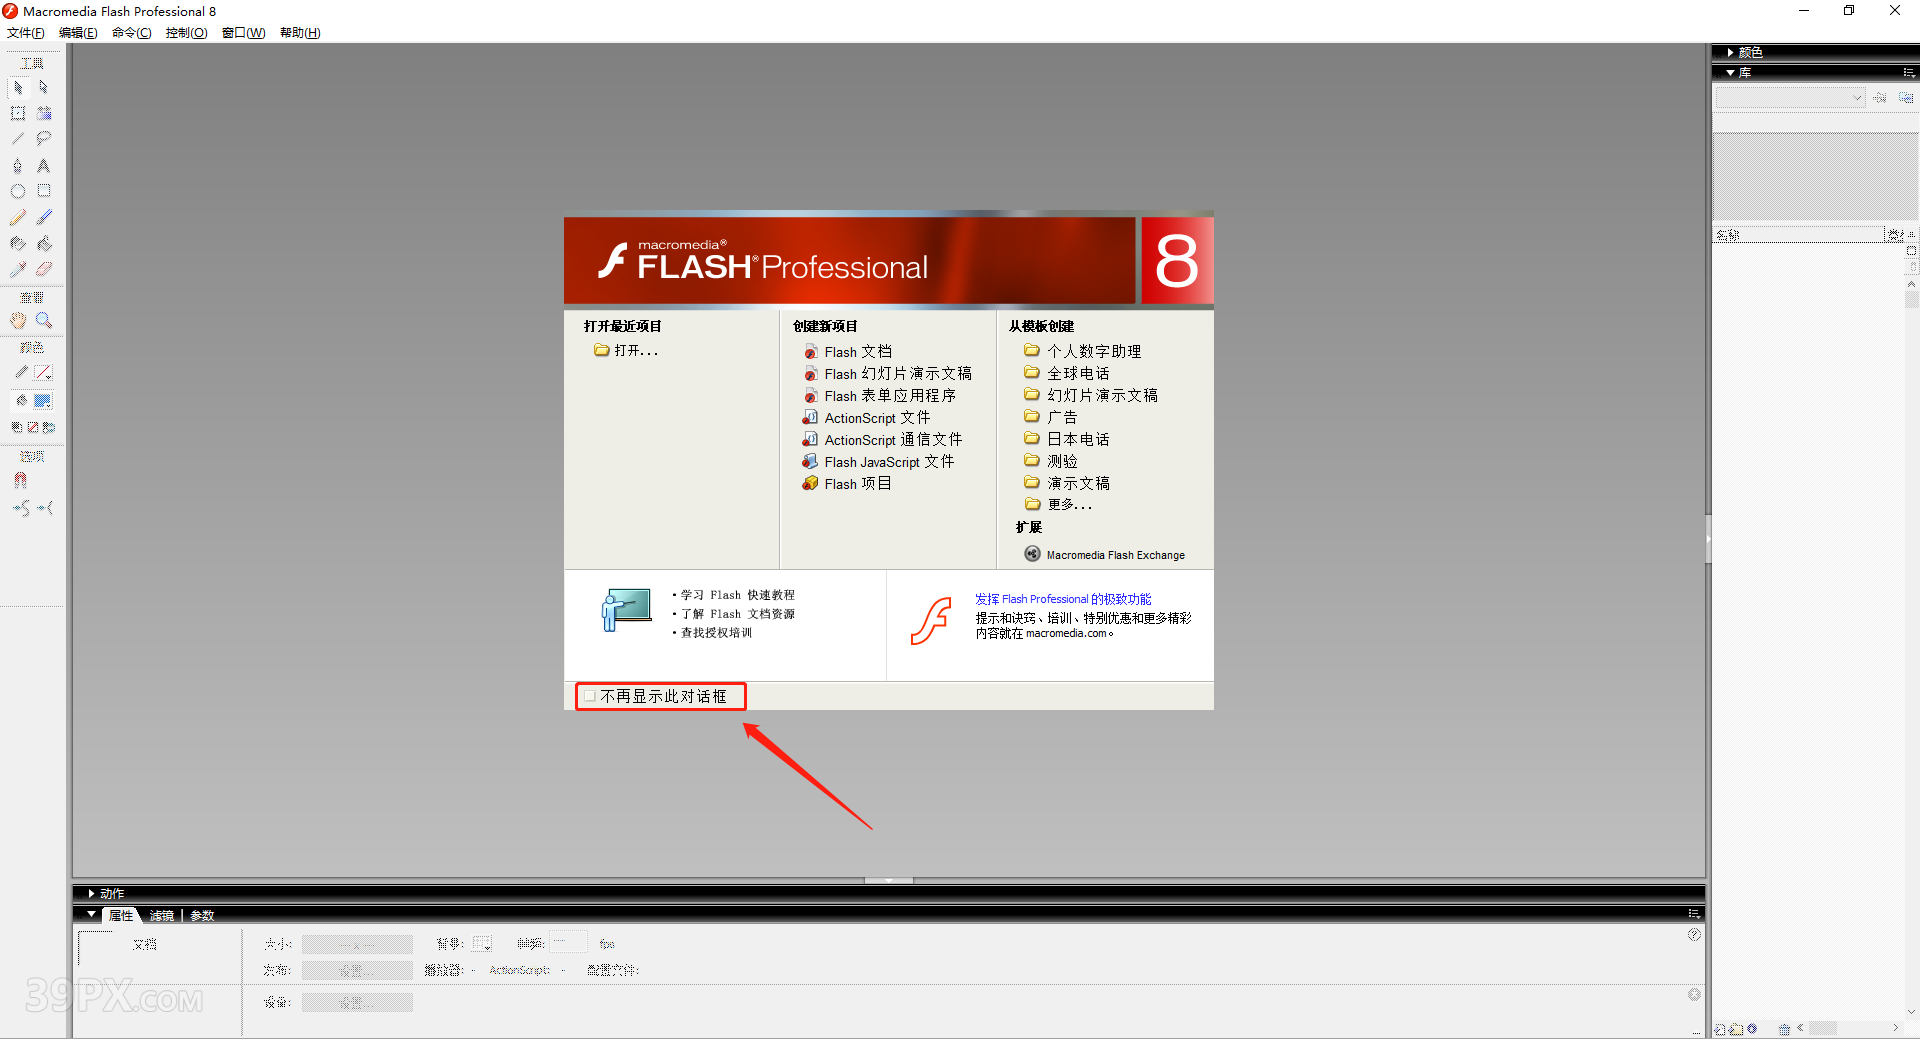Open the library document dropdown
1920x1039 pixels.
pyautogui.click(x=1790, y=98)
